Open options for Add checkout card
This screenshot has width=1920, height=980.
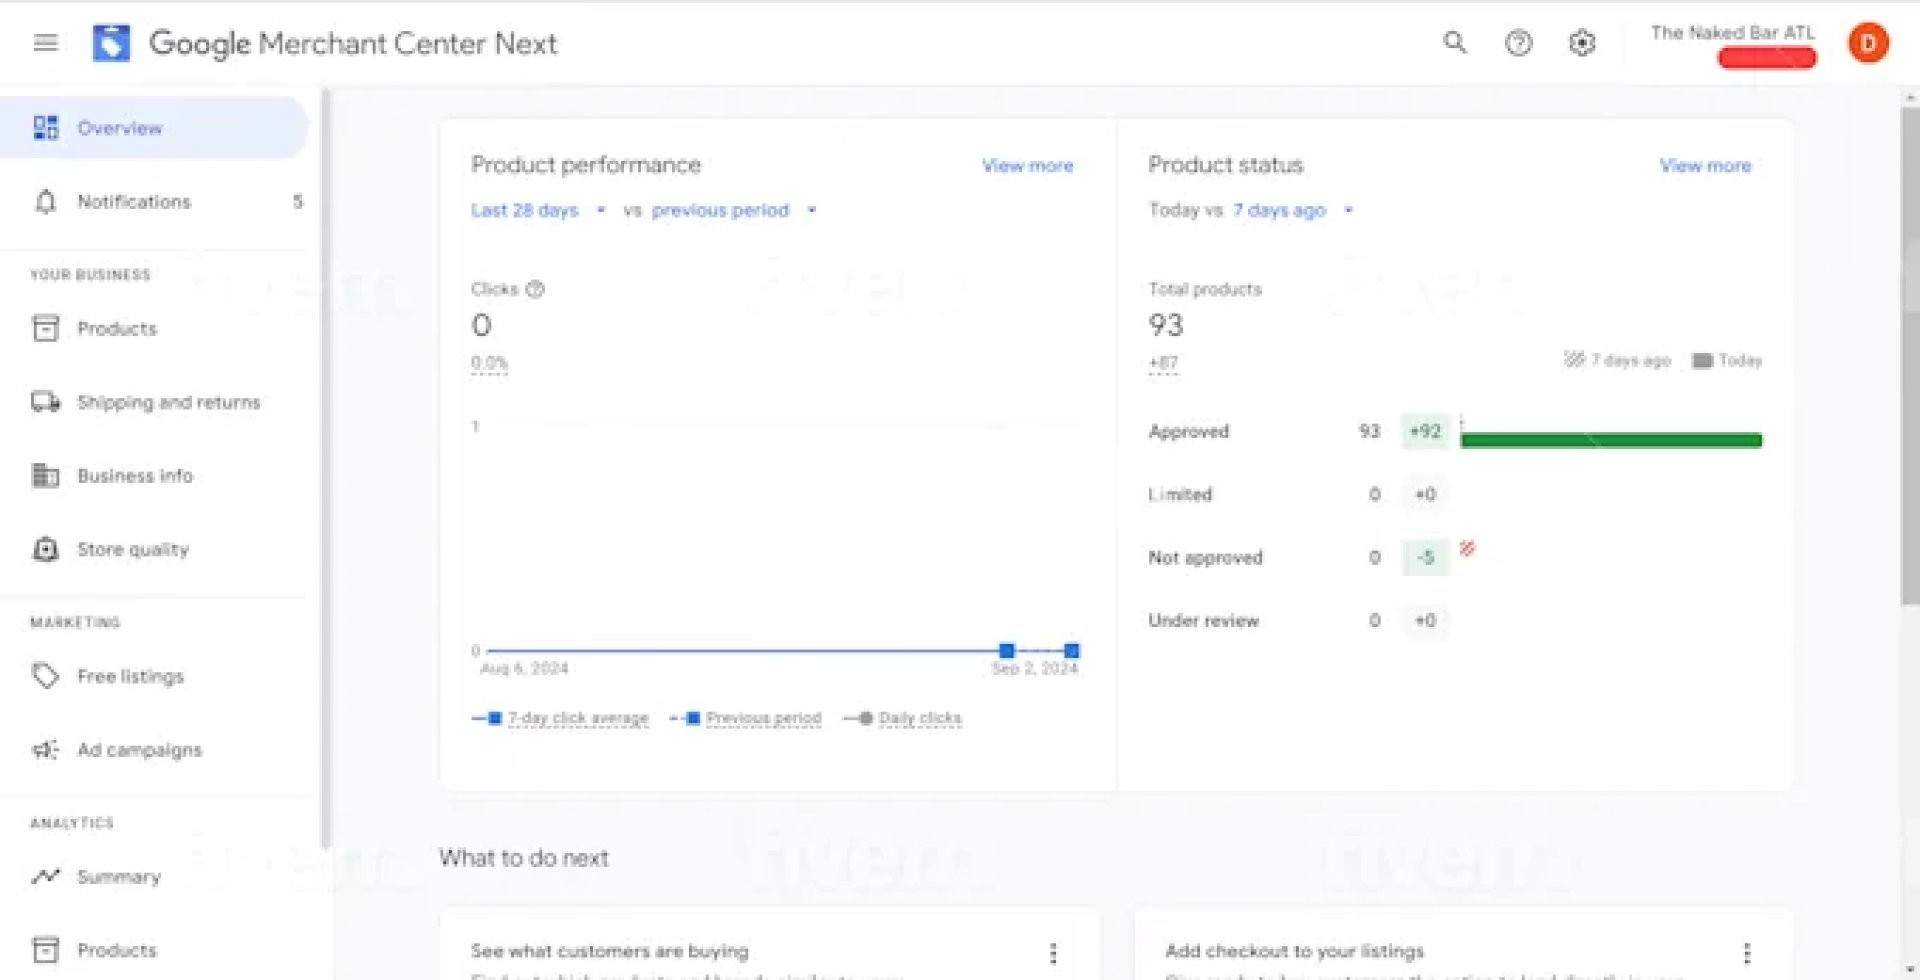(x=1746, y=953)
